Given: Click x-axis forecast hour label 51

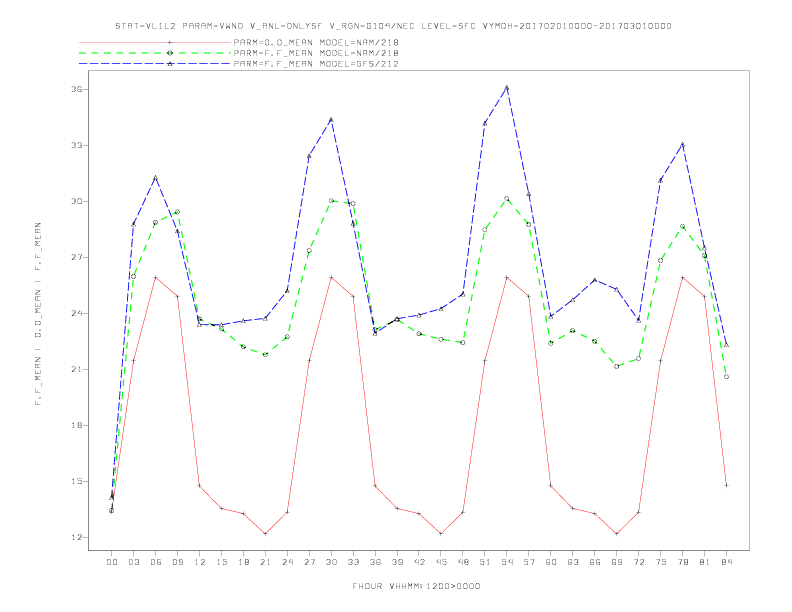Looking at the screenshot, I should coord(485,562).
